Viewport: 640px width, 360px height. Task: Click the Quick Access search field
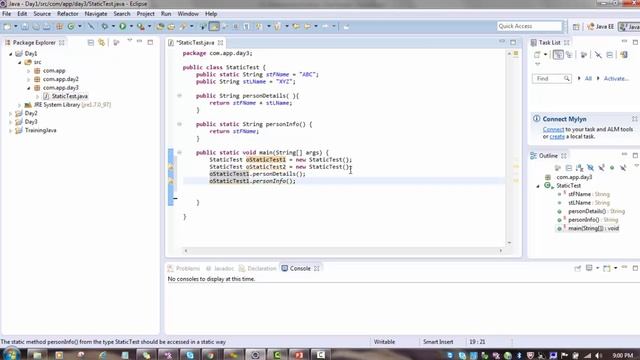(x=529, y=26)
